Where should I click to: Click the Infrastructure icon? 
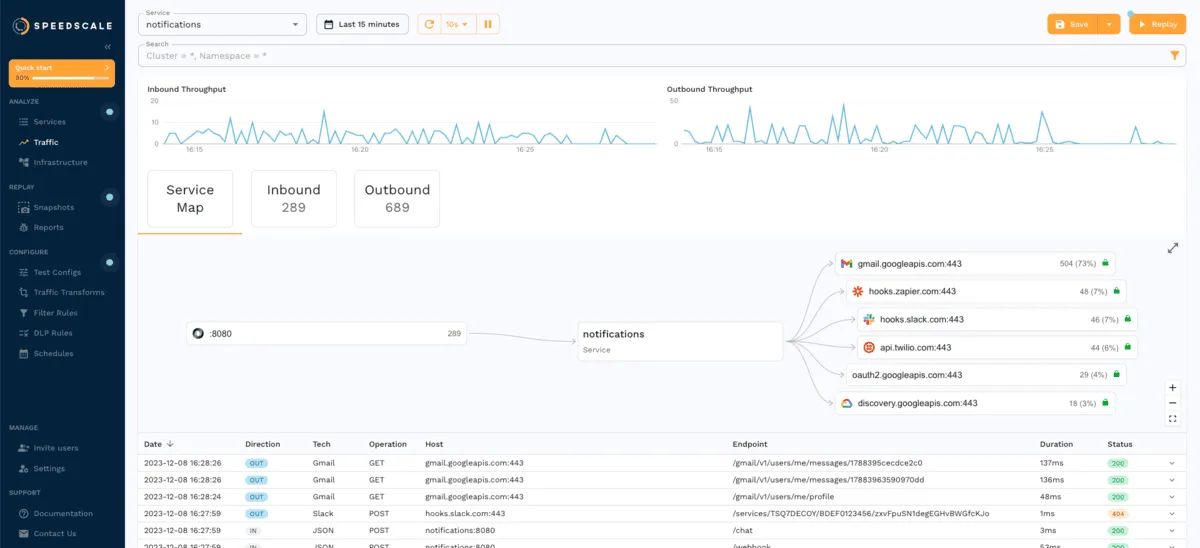click(x=24, y=162)
